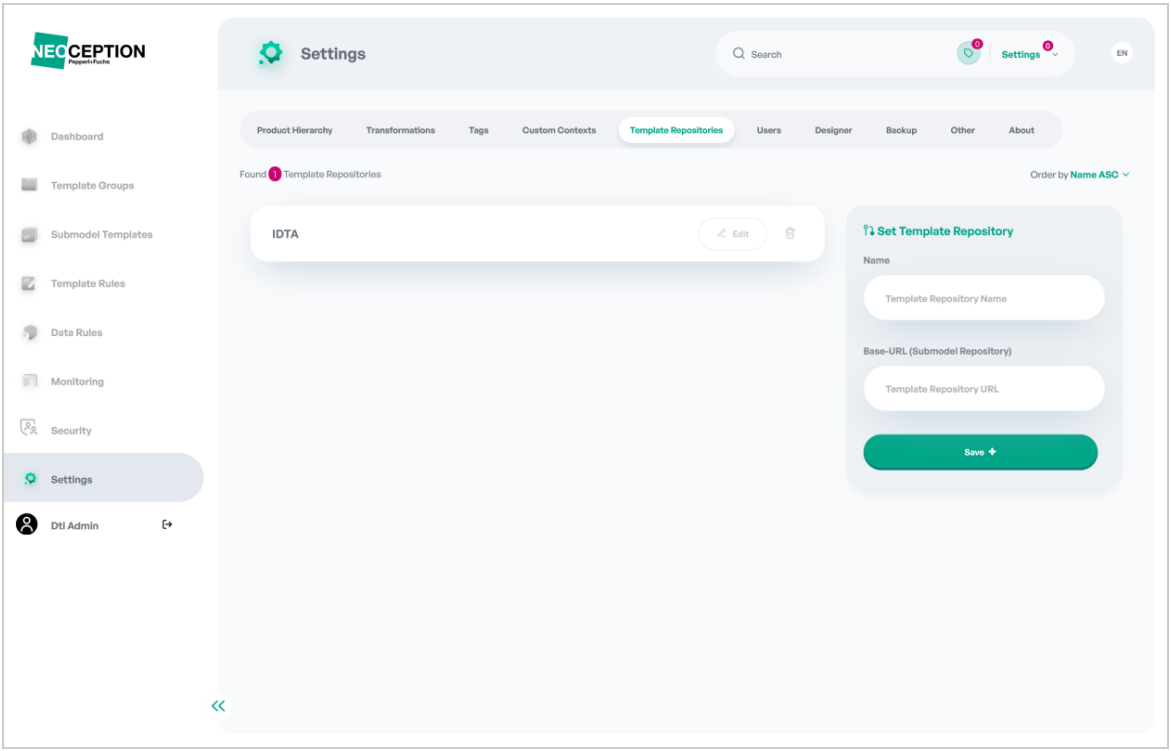This screenshot has height=751, width=1171.
Task: Click the Monitoring icon in the sidebar
Action: tap(29, 381)
